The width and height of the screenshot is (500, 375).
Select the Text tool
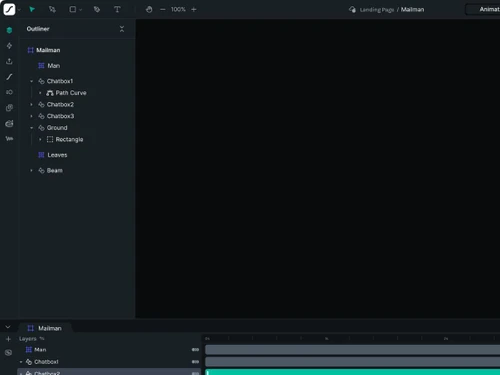coord(117,9)
